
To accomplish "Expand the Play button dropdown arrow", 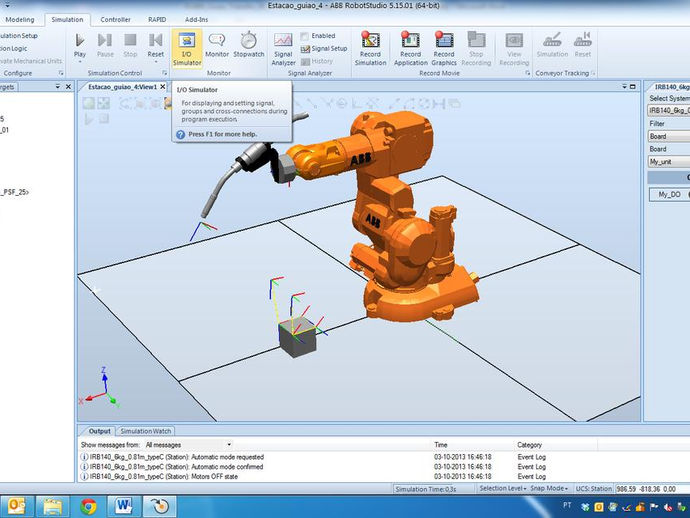I will 80,62.
